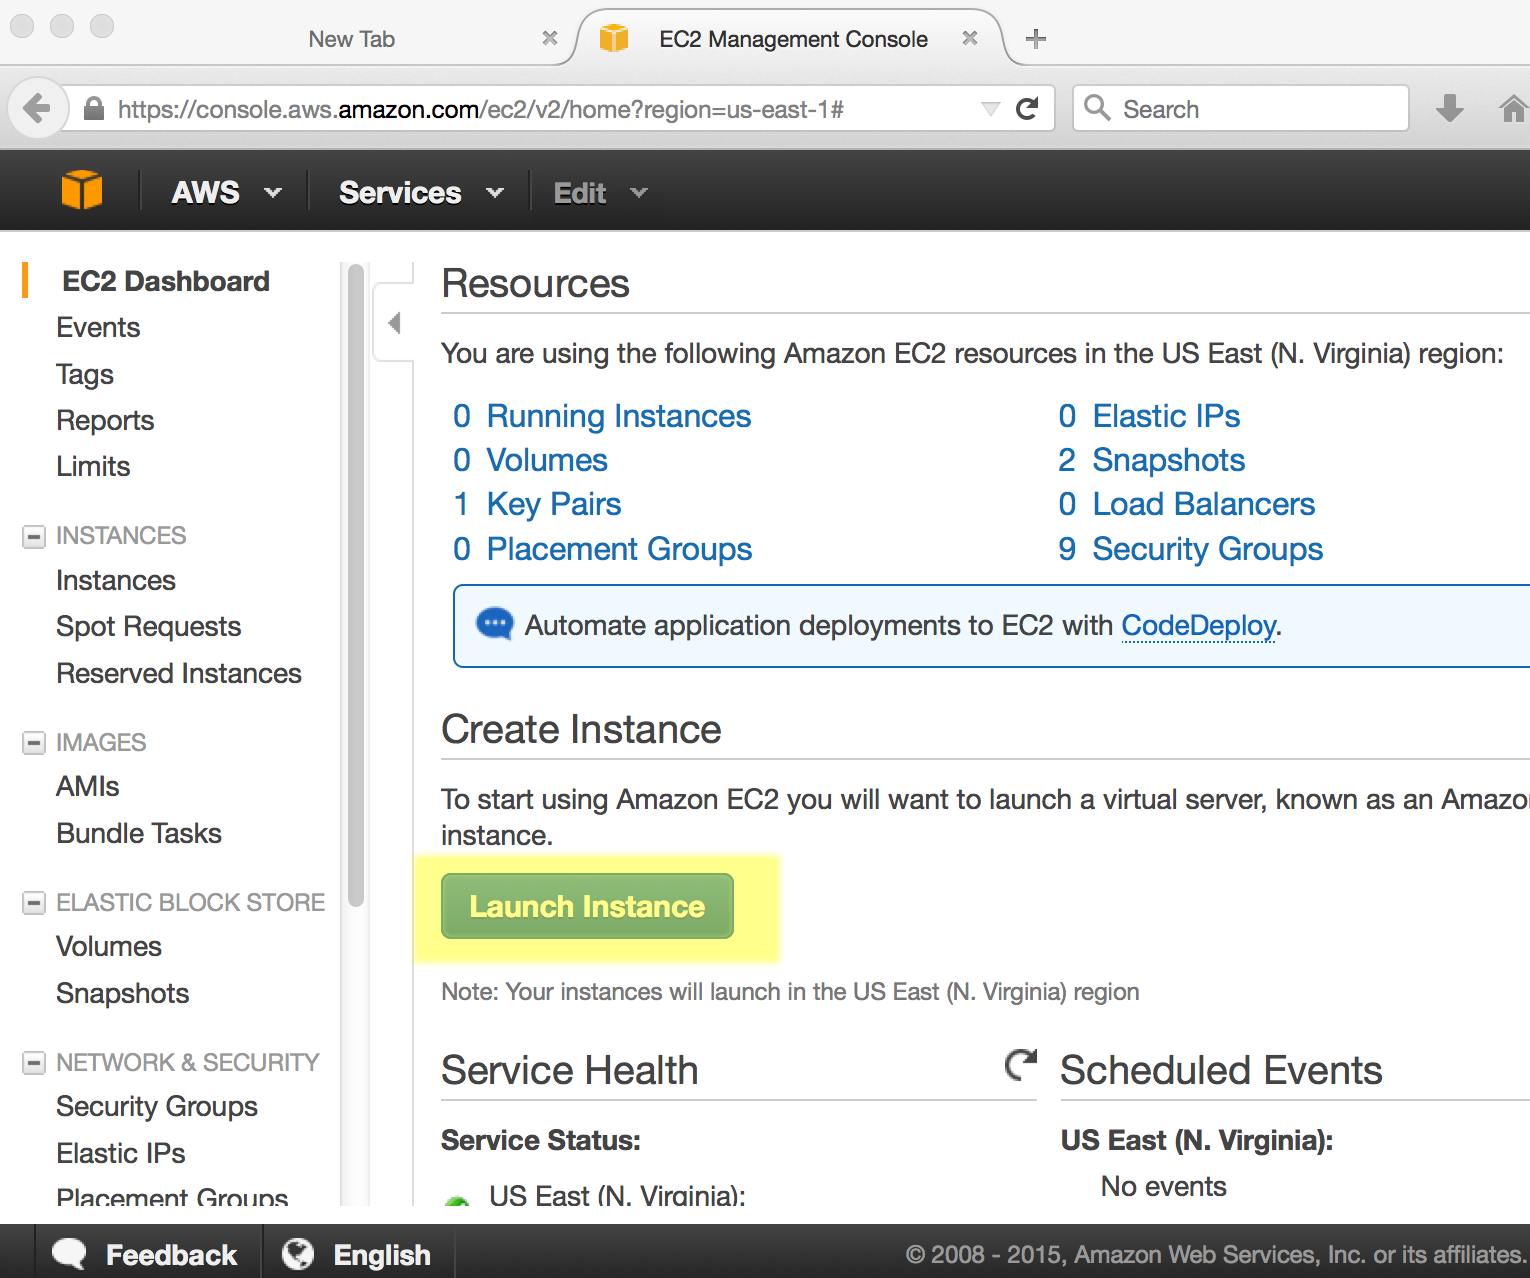The width and height of the screenshot is (1530, 1278).
Task: Switch to the New Tab browser tab
Action: pos(351,39)
